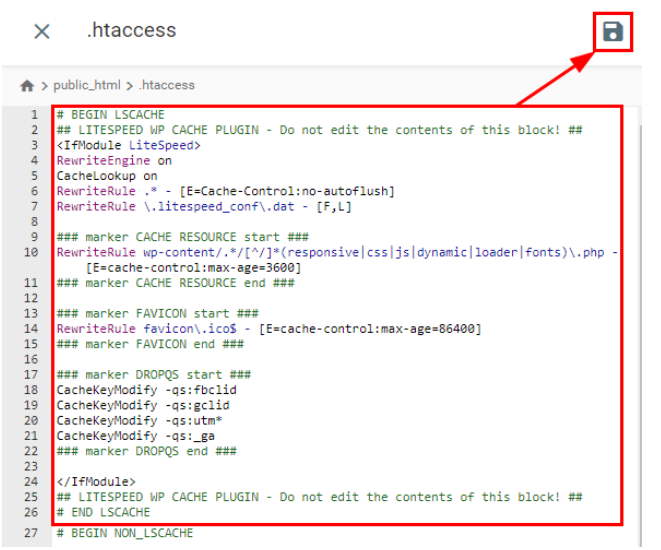This screenshot has height=550, width=661.
Task: Click the wp-content RewriteRule line
Action: (x=337, y=252)
